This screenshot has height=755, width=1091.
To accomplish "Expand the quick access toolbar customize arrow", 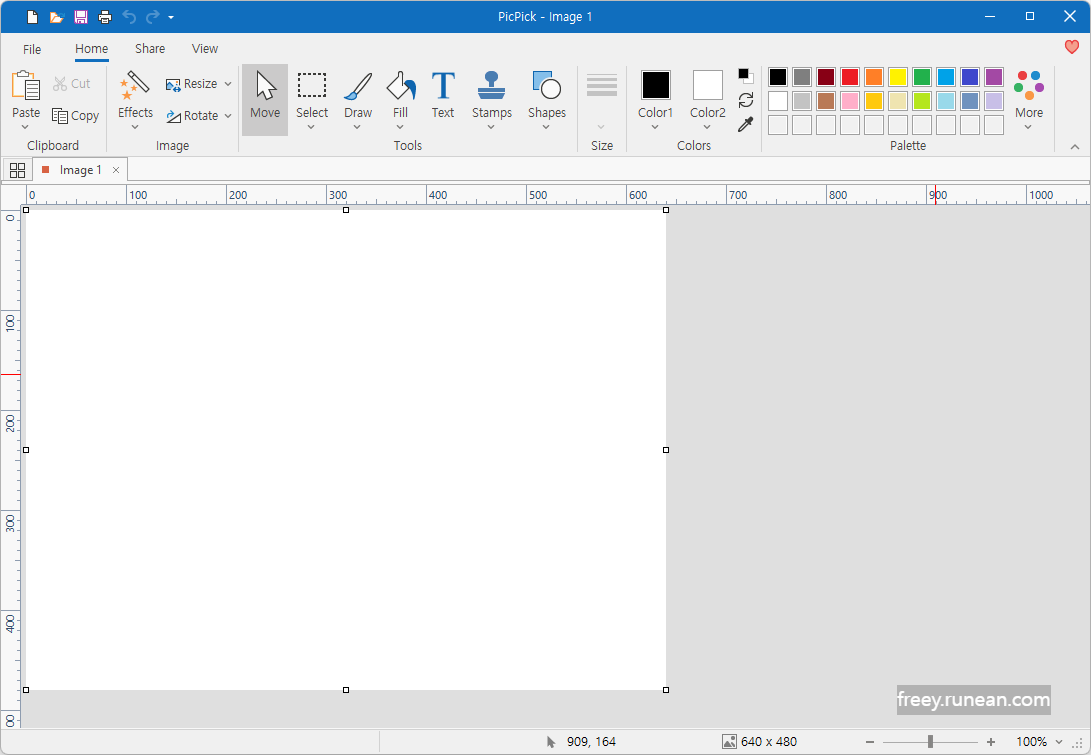I will click(170, 17).
